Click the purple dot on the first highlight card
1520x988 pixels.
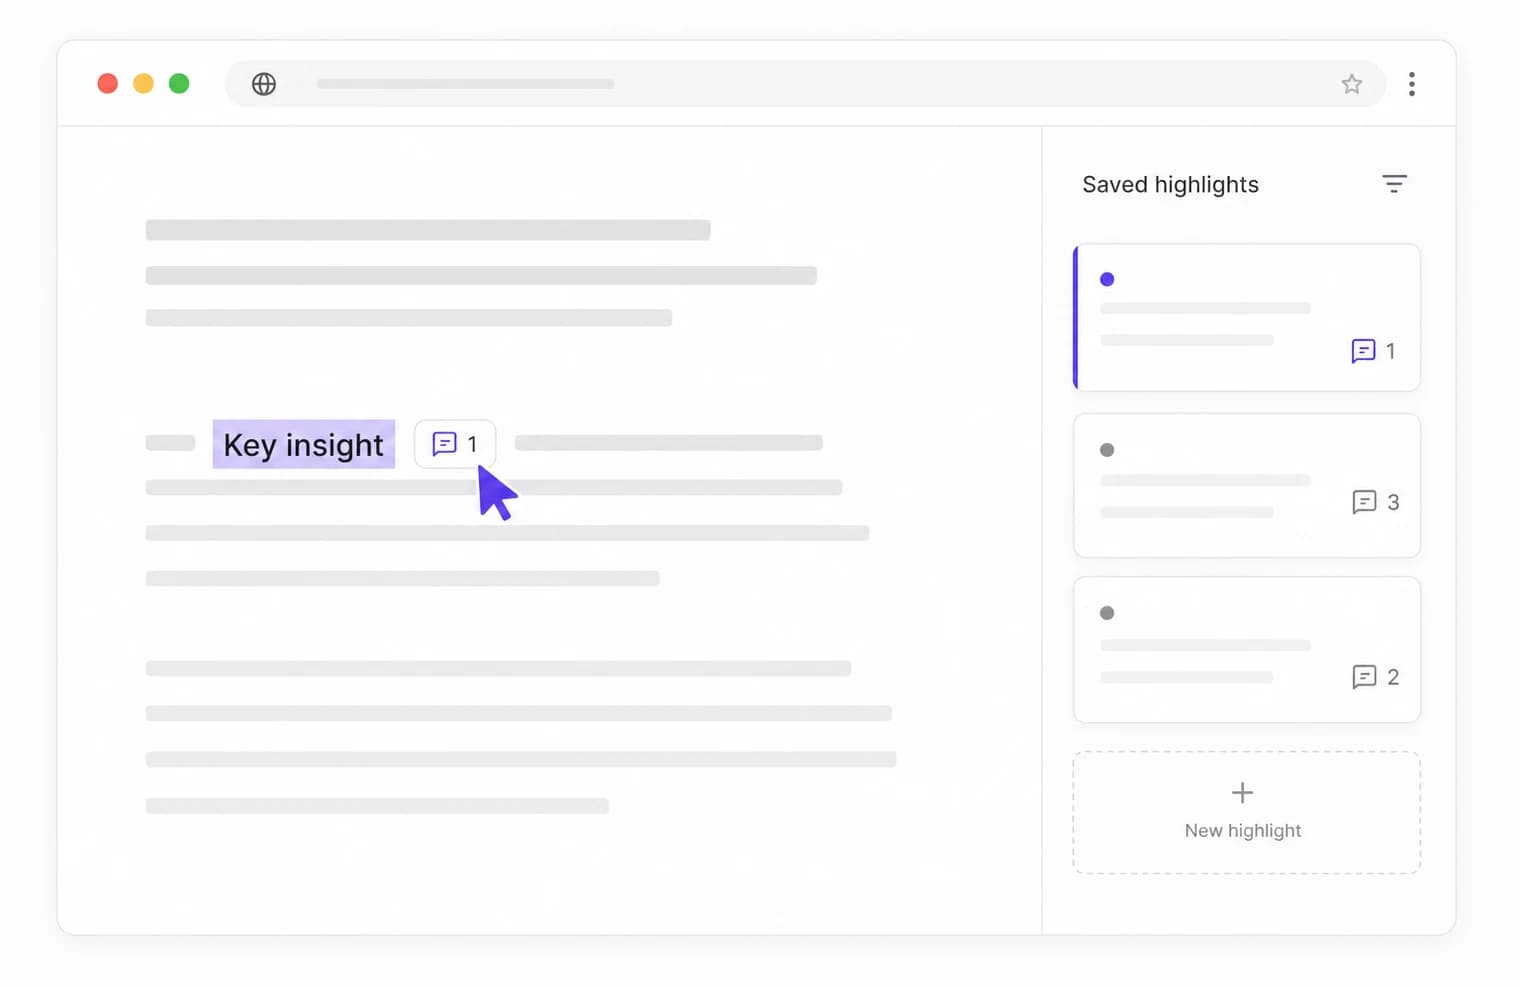pos(1107,279)
